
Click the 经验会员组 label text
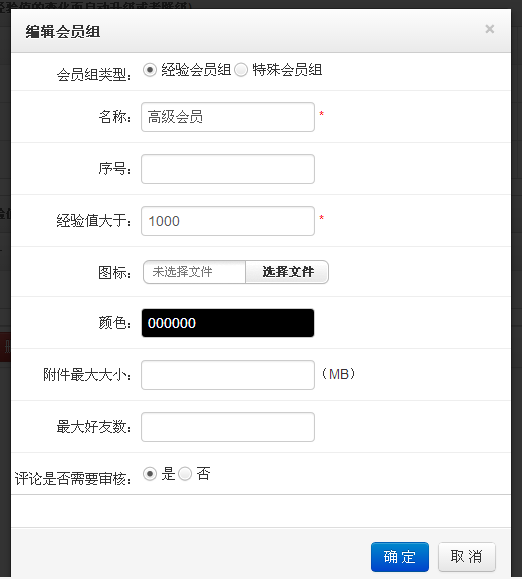point(196,70)
